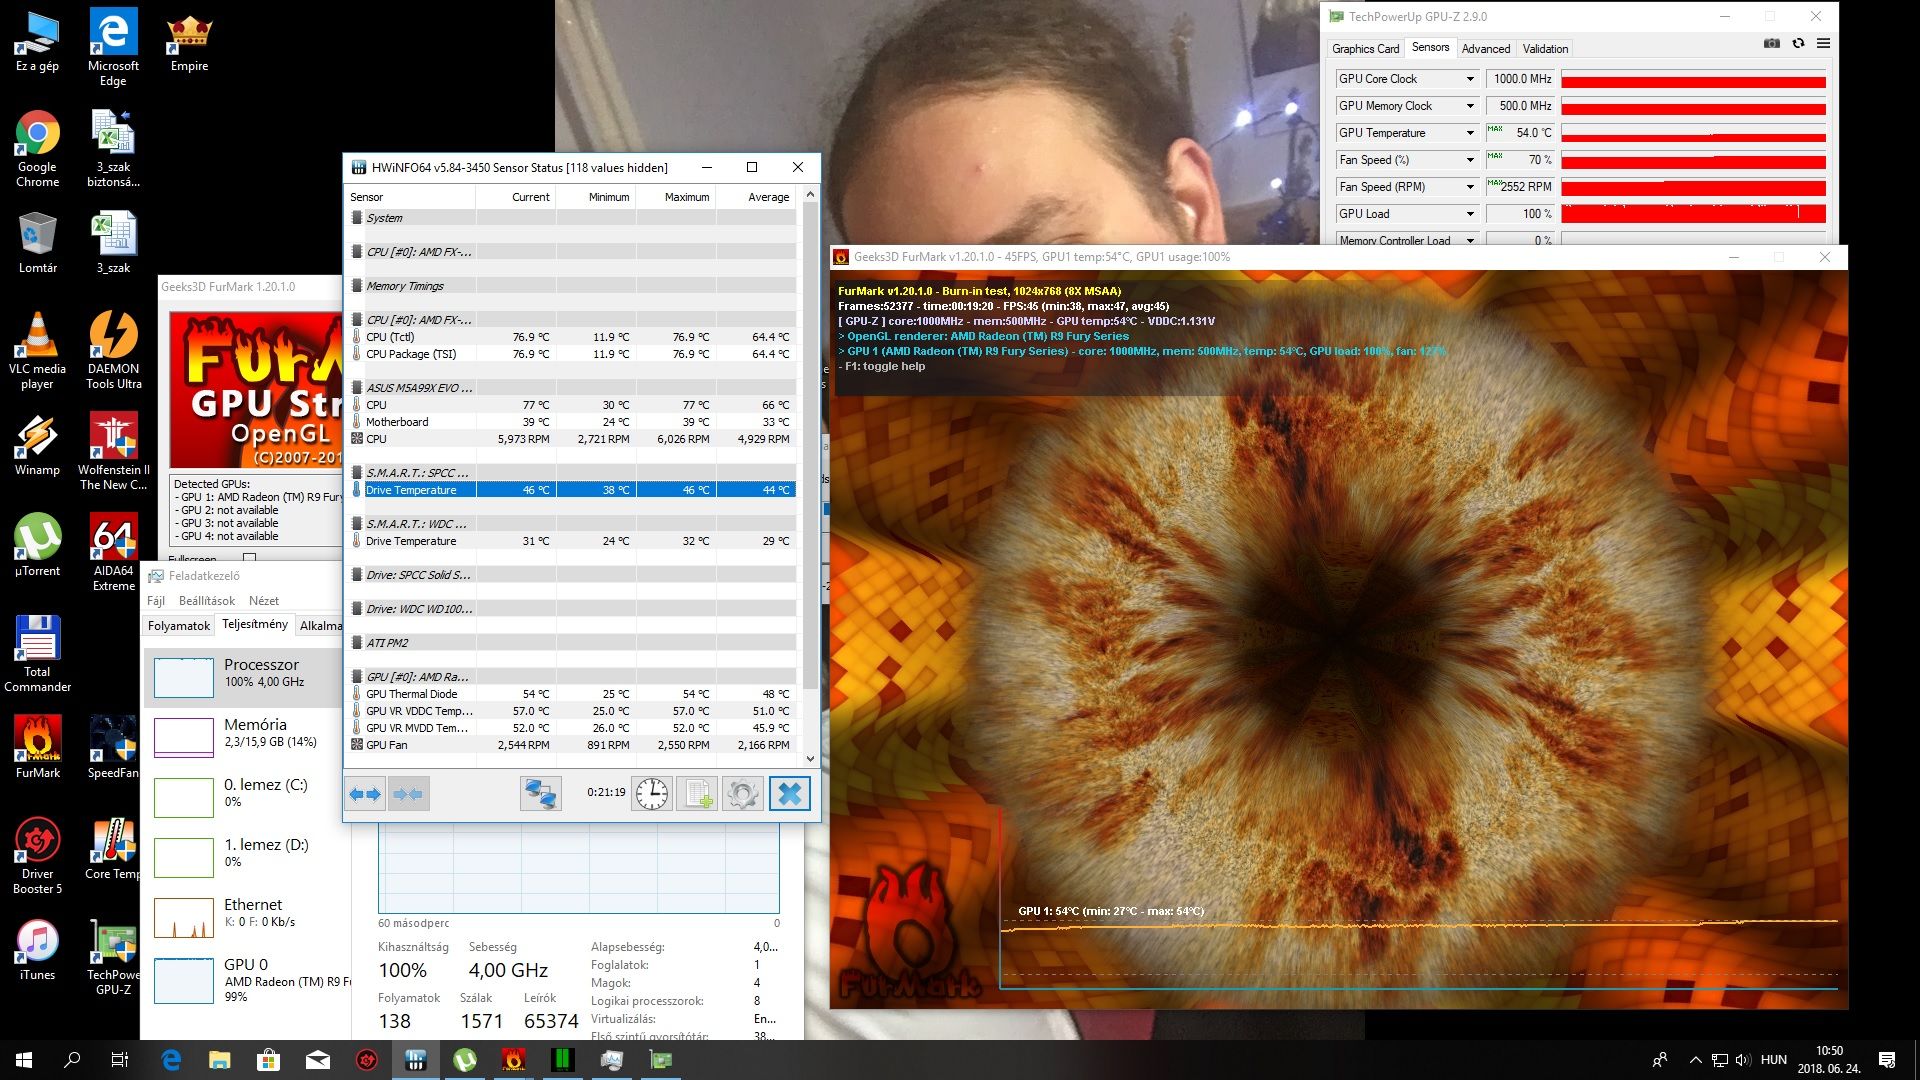1920x1080 pixels.
Task: Open HWiNFO sensor settings gear
Action: [x=743, y=794]
